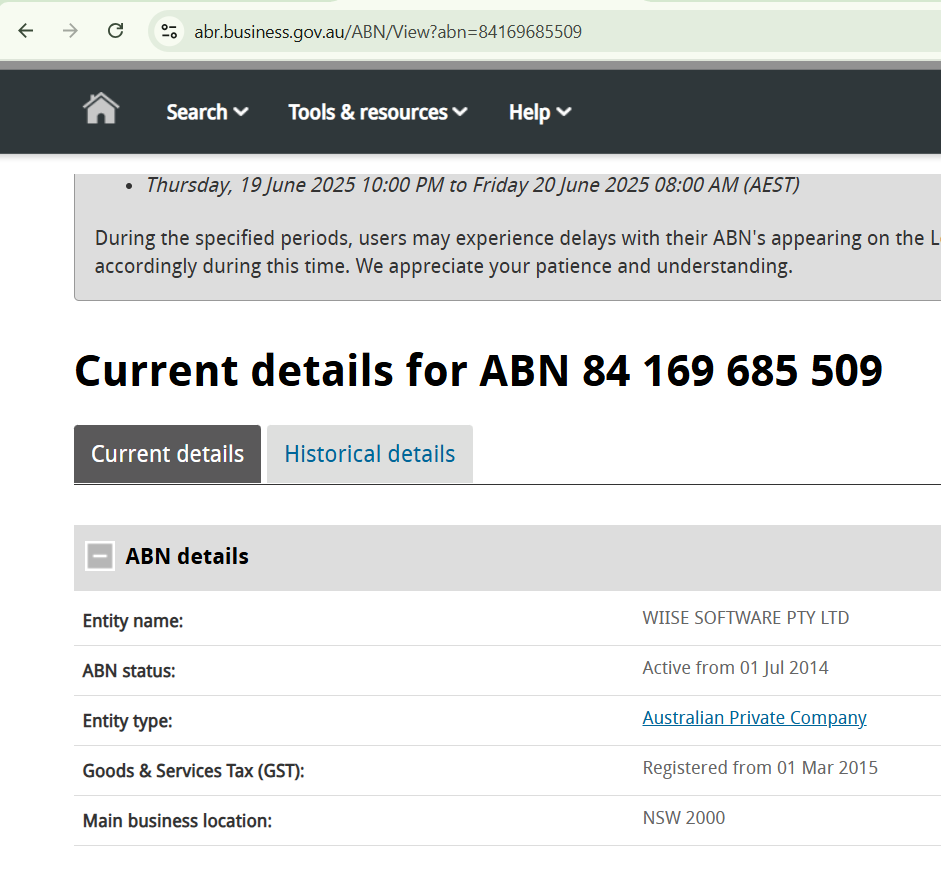
Task: Toggle the ABN details section header
Action: tap(185, 555)
